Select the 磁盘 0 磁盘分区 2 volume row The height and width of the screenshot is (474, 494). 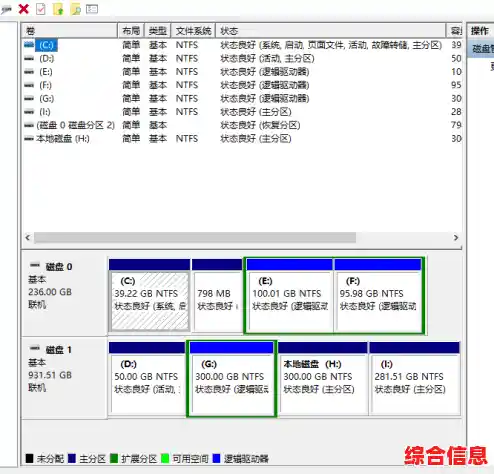point(75,125)
